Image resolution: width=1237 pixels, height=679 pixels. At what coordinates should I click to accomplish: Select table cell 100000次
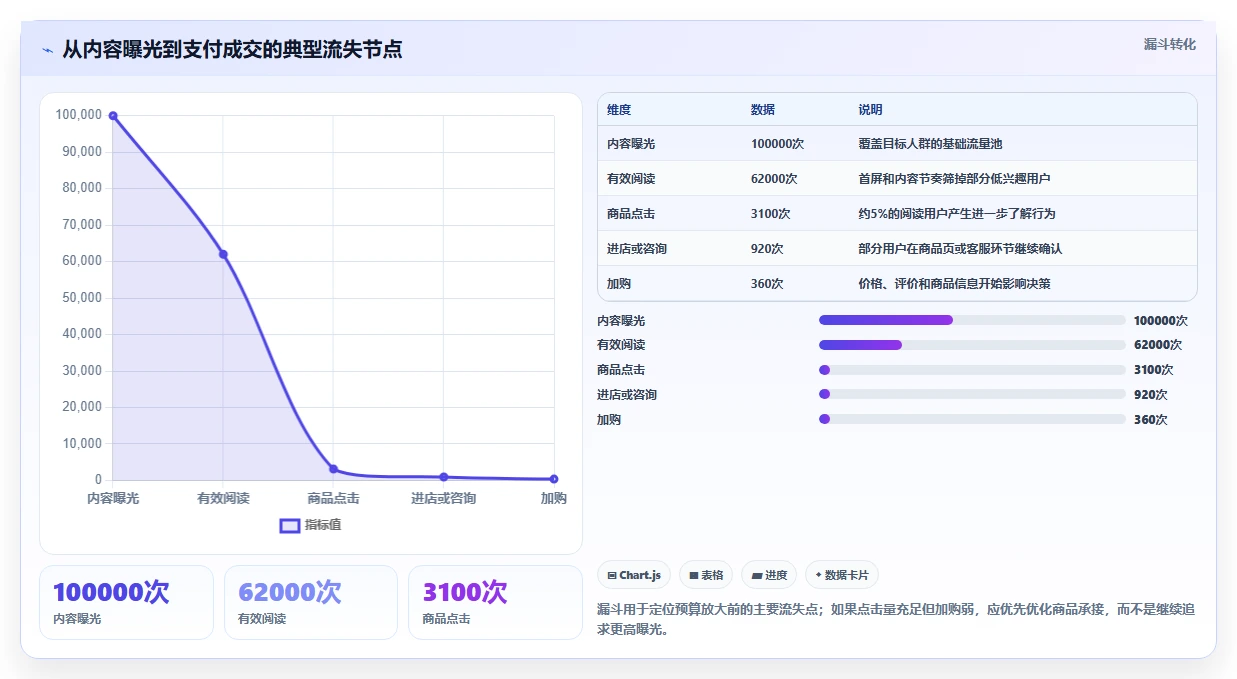(x=777, y=144)
